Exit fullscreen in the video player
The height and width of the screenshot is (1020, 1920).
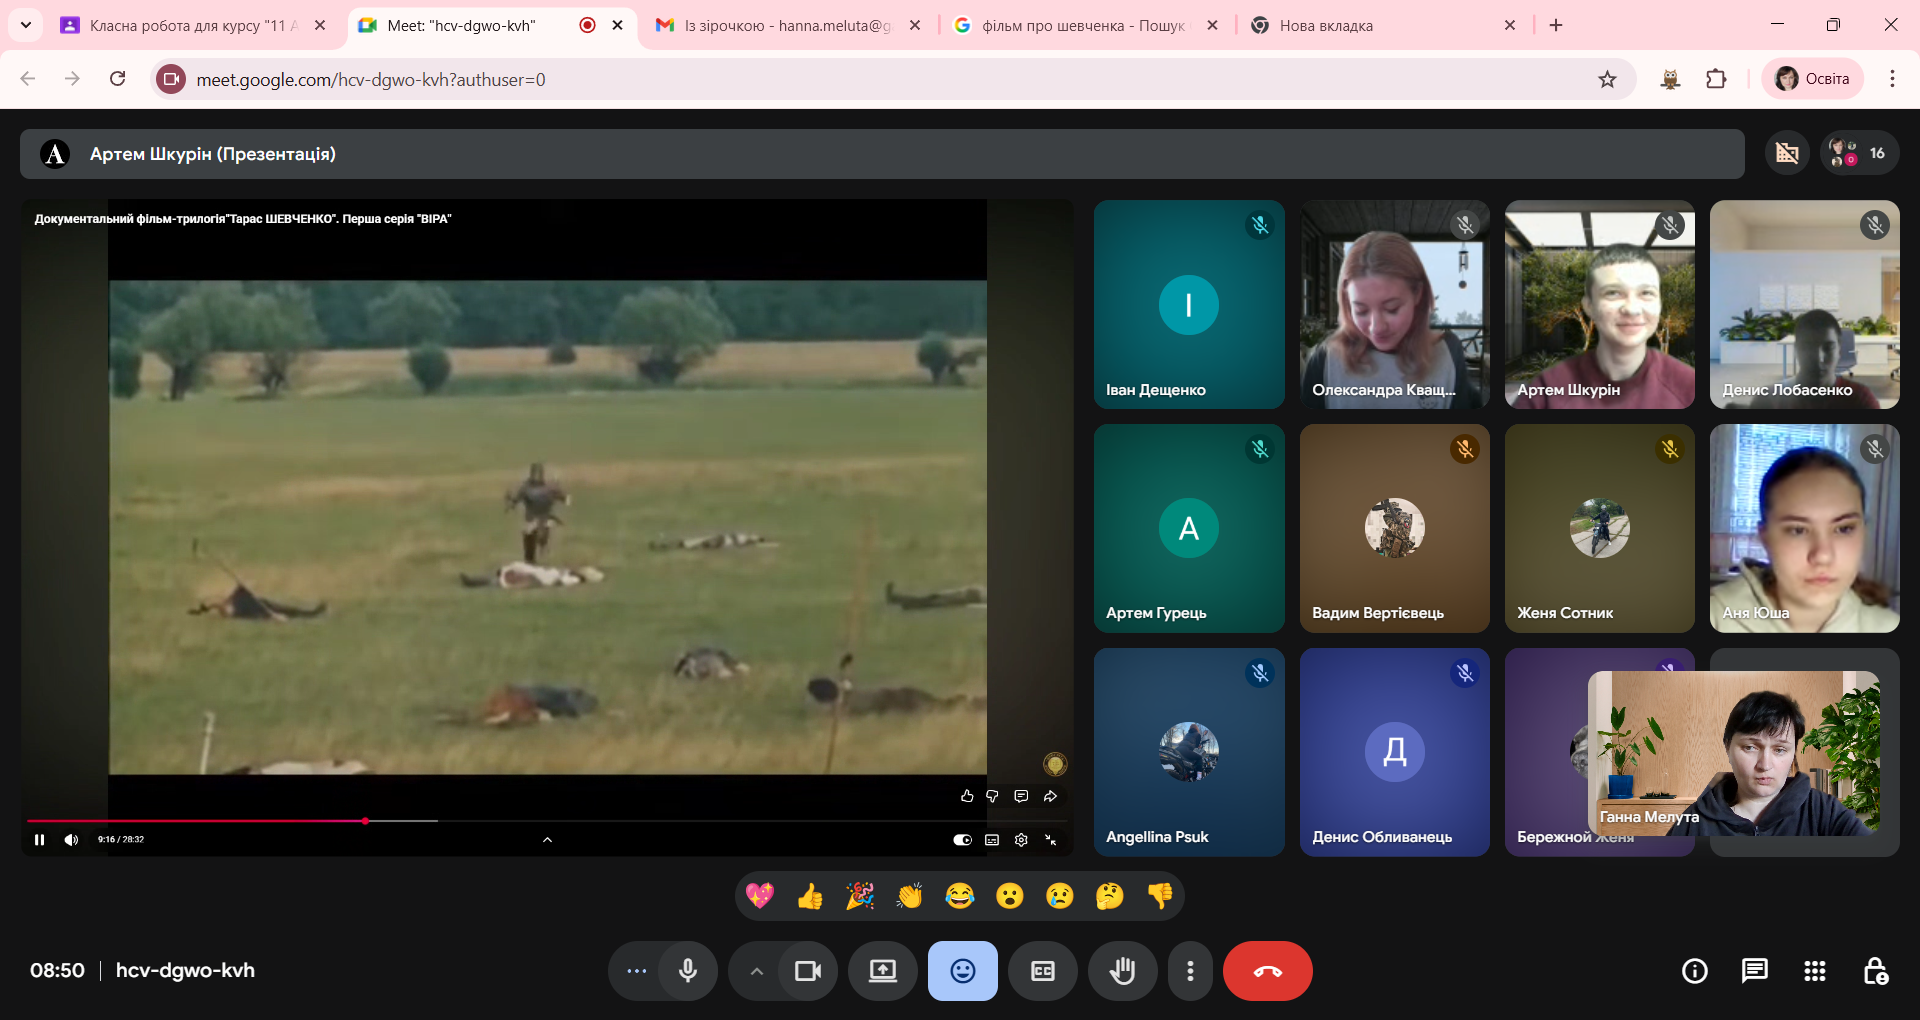tap(1051, 840)
